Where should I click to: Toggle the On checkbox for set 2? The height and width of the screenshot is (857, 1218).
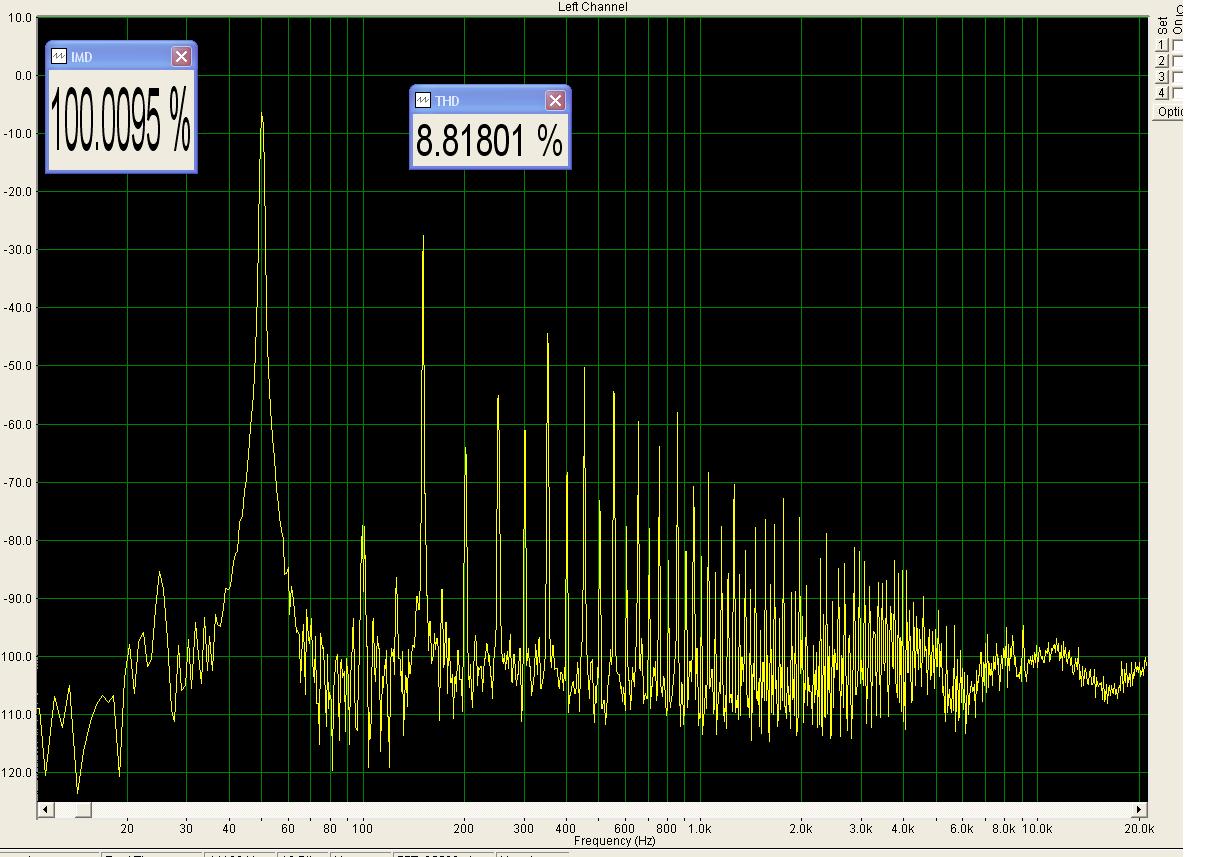click(x=1177, y=61)
